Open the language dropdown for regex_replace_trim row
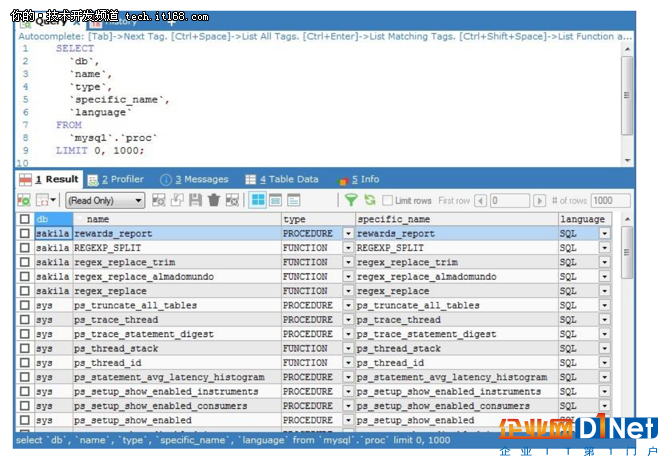This screenshot has height=456, width=658. pyautogui.click(x=604, y=262)
